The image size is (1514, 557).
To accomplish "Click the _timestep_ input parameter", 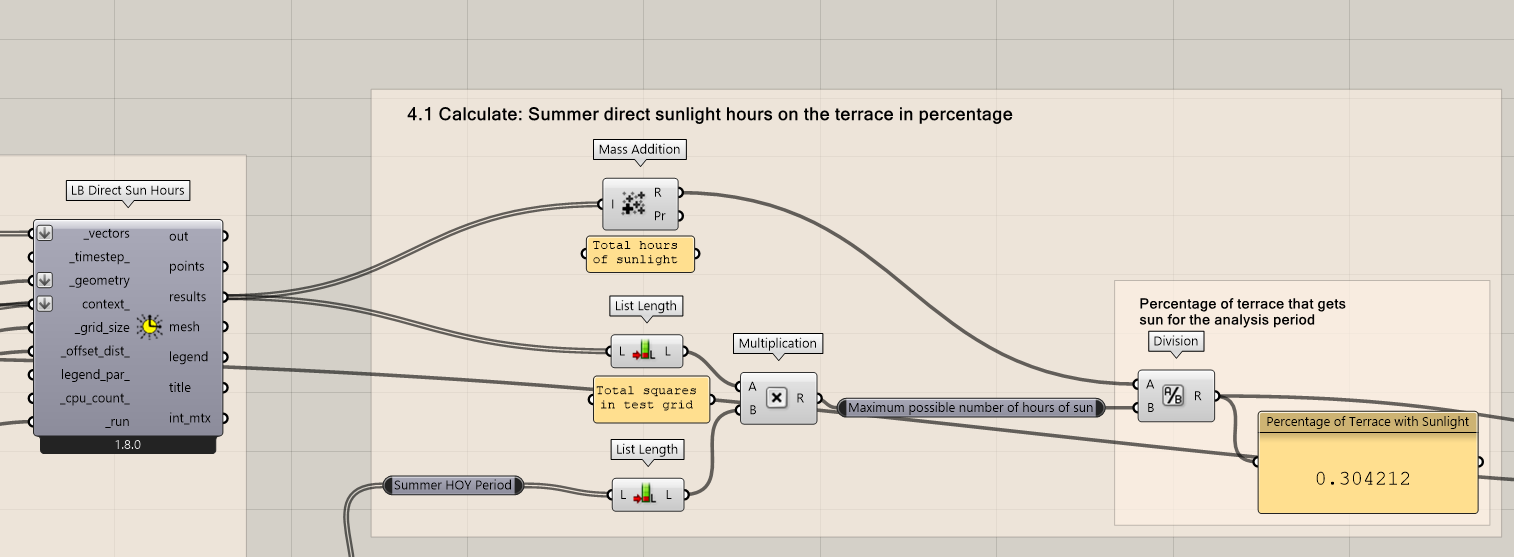I will point(99,257).
